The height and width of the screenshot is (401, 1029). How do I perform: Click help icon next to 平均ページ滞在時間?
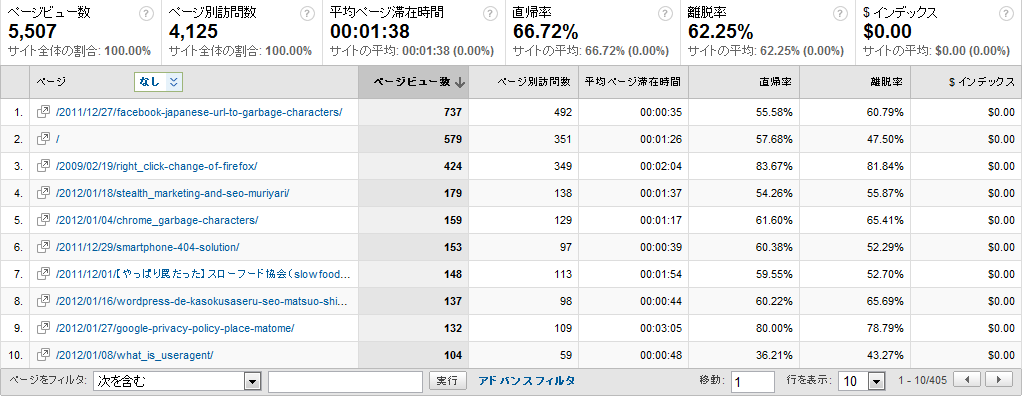click(x=489, y=14)
